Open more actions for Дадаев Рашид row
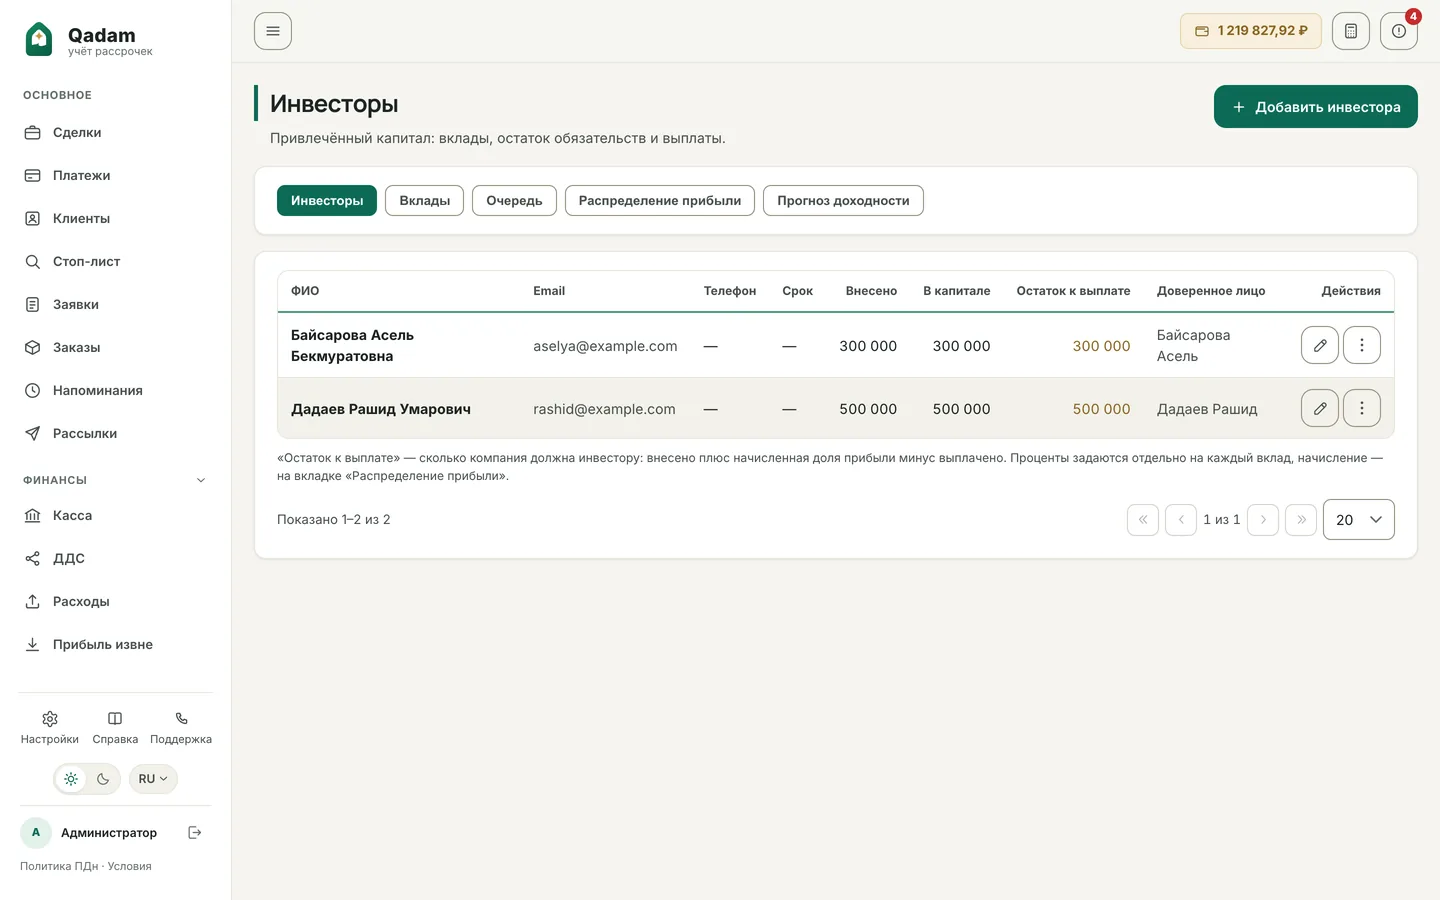1440x900 pixels. click(x=1362, y=408)
